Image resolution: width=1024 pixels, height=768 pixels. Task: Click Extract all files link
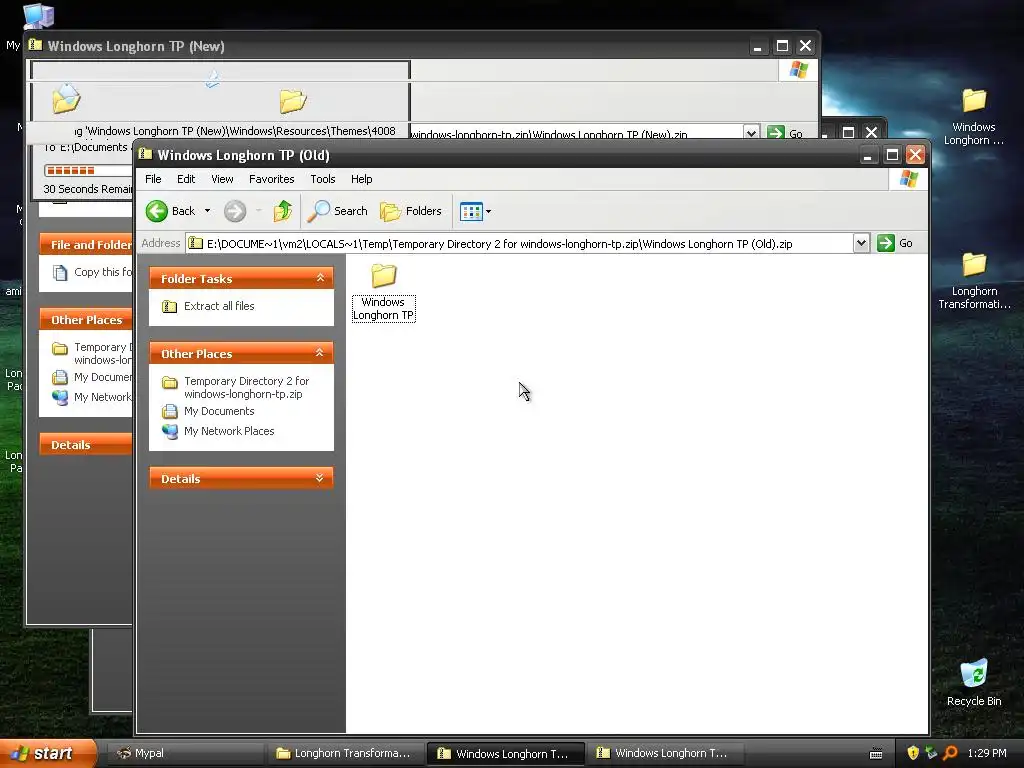219,306
